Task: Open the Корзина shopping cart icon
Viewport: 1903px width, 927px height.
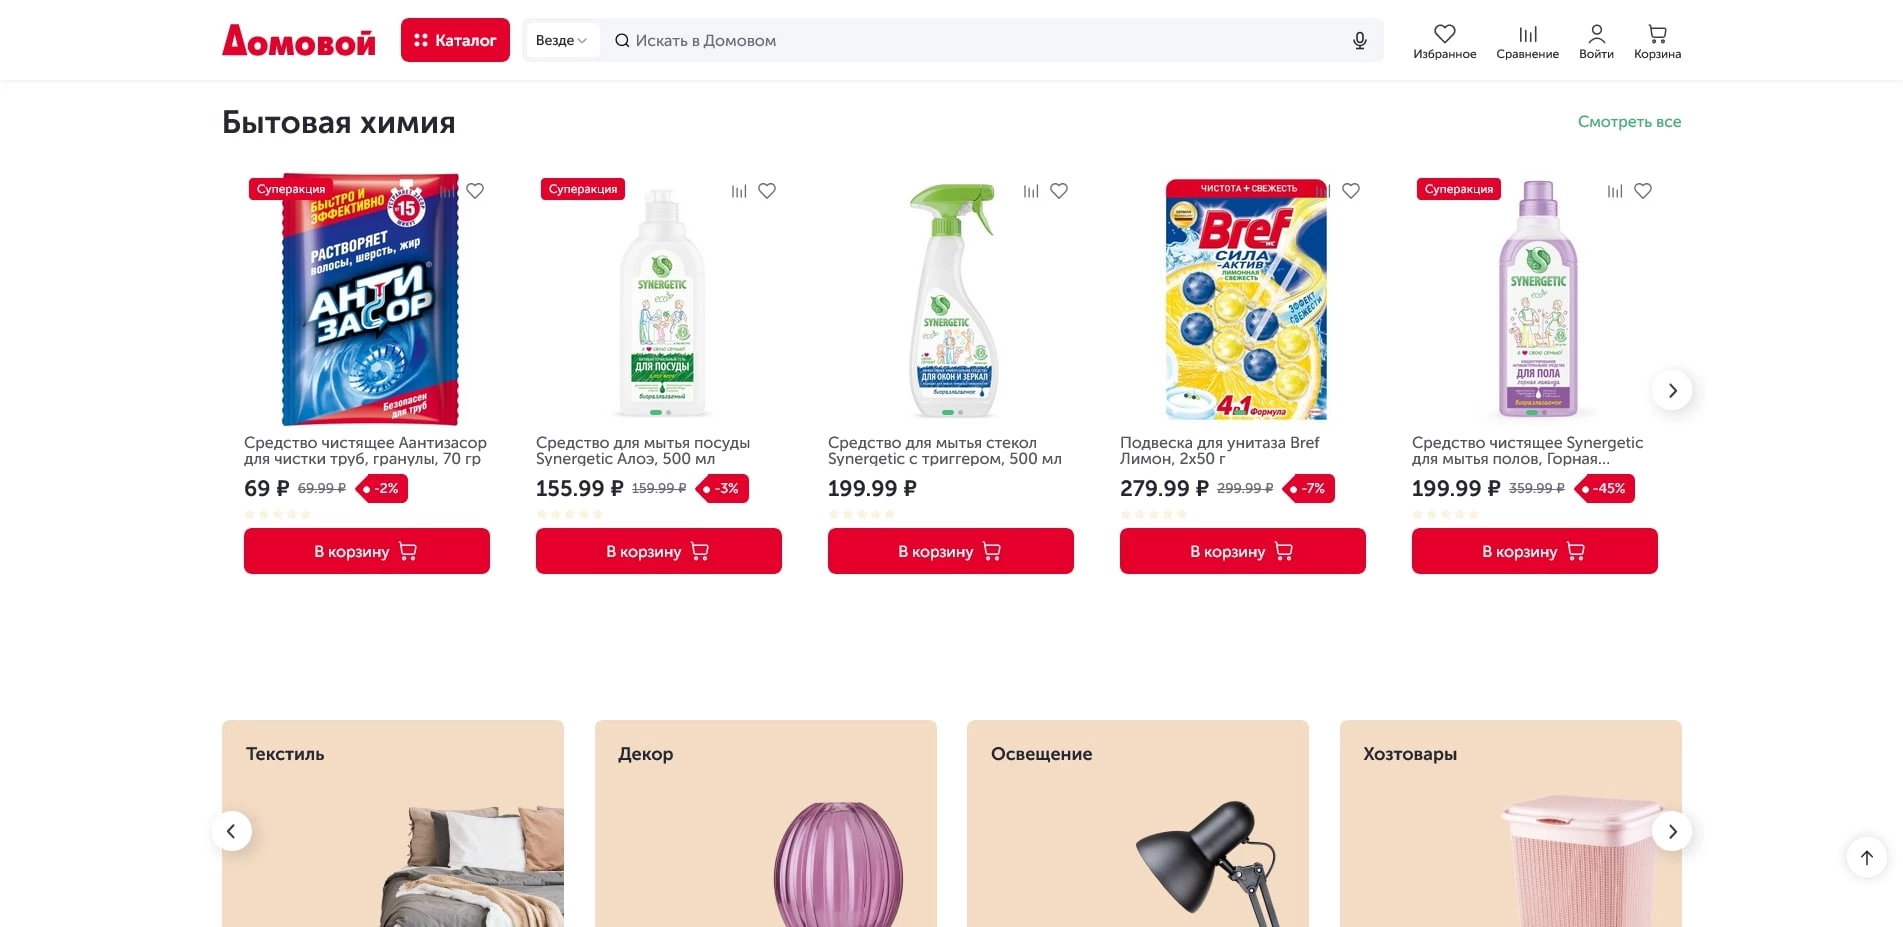Action: [x=1657, y=34]
